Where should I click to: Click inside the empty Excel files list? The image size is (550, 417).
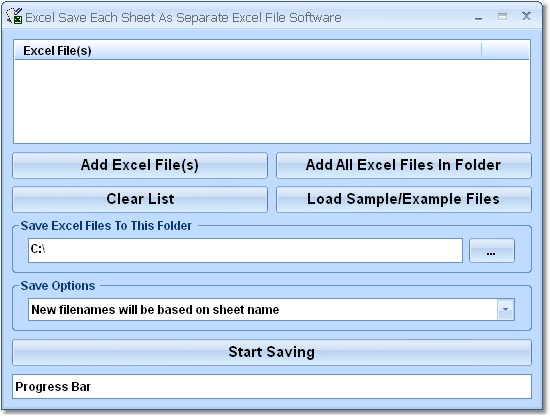click(272, 101)
